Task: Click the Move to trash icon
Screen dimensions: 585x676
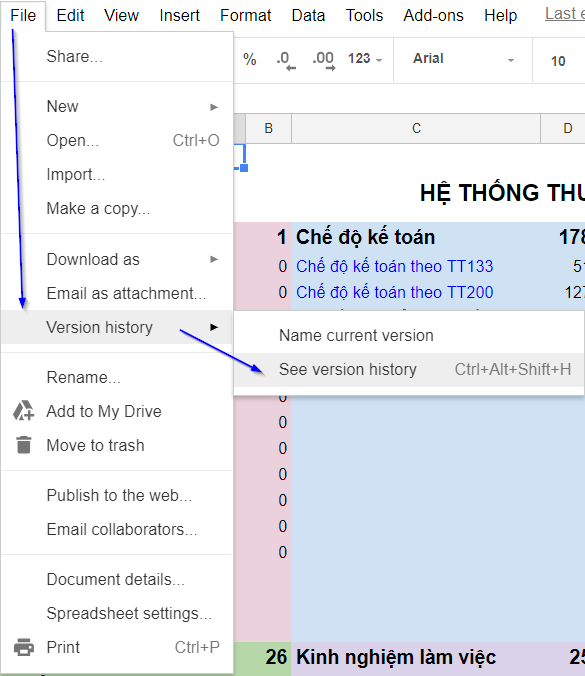Action: pos(24,445)
